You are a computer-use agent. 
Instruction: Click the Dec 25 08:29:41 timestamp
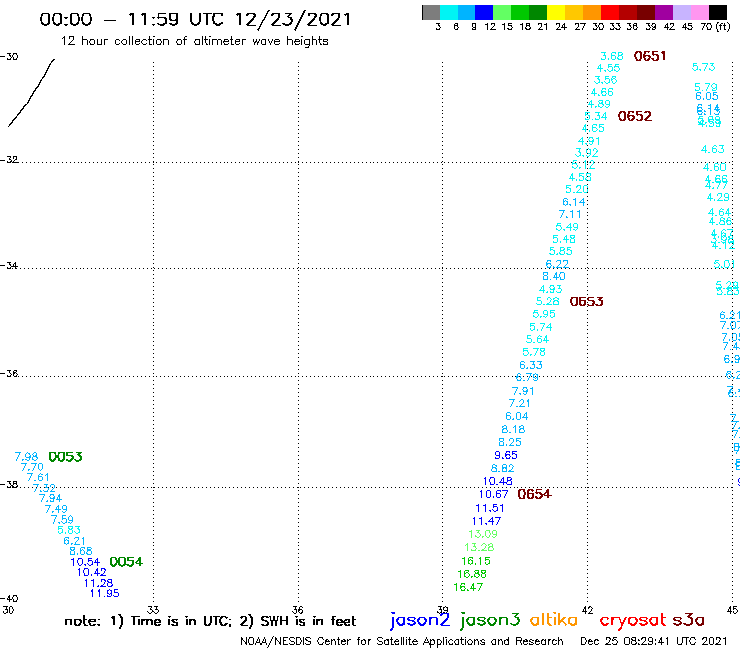654,641
